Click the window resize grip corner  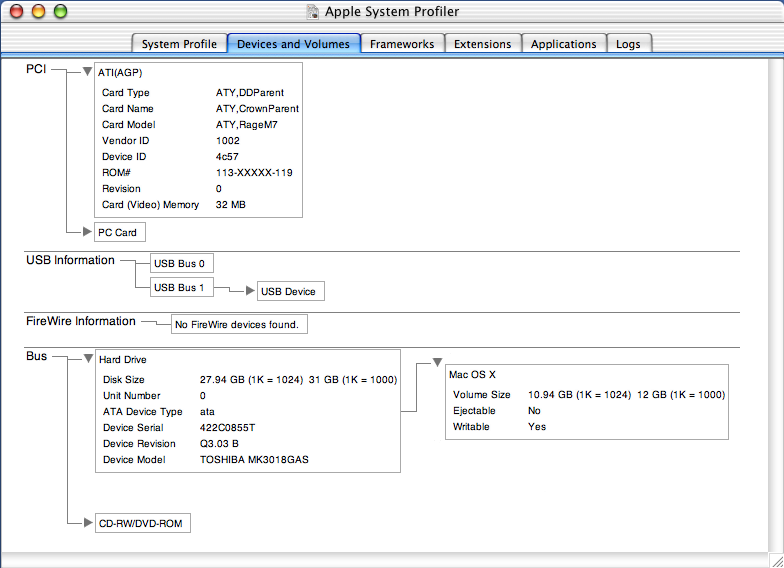tap(776, 560)
